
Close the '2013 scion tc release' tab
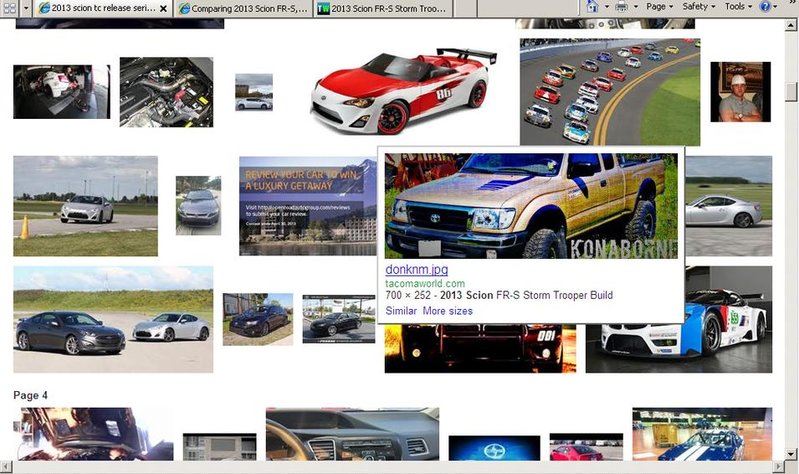[x=163, y=9]
